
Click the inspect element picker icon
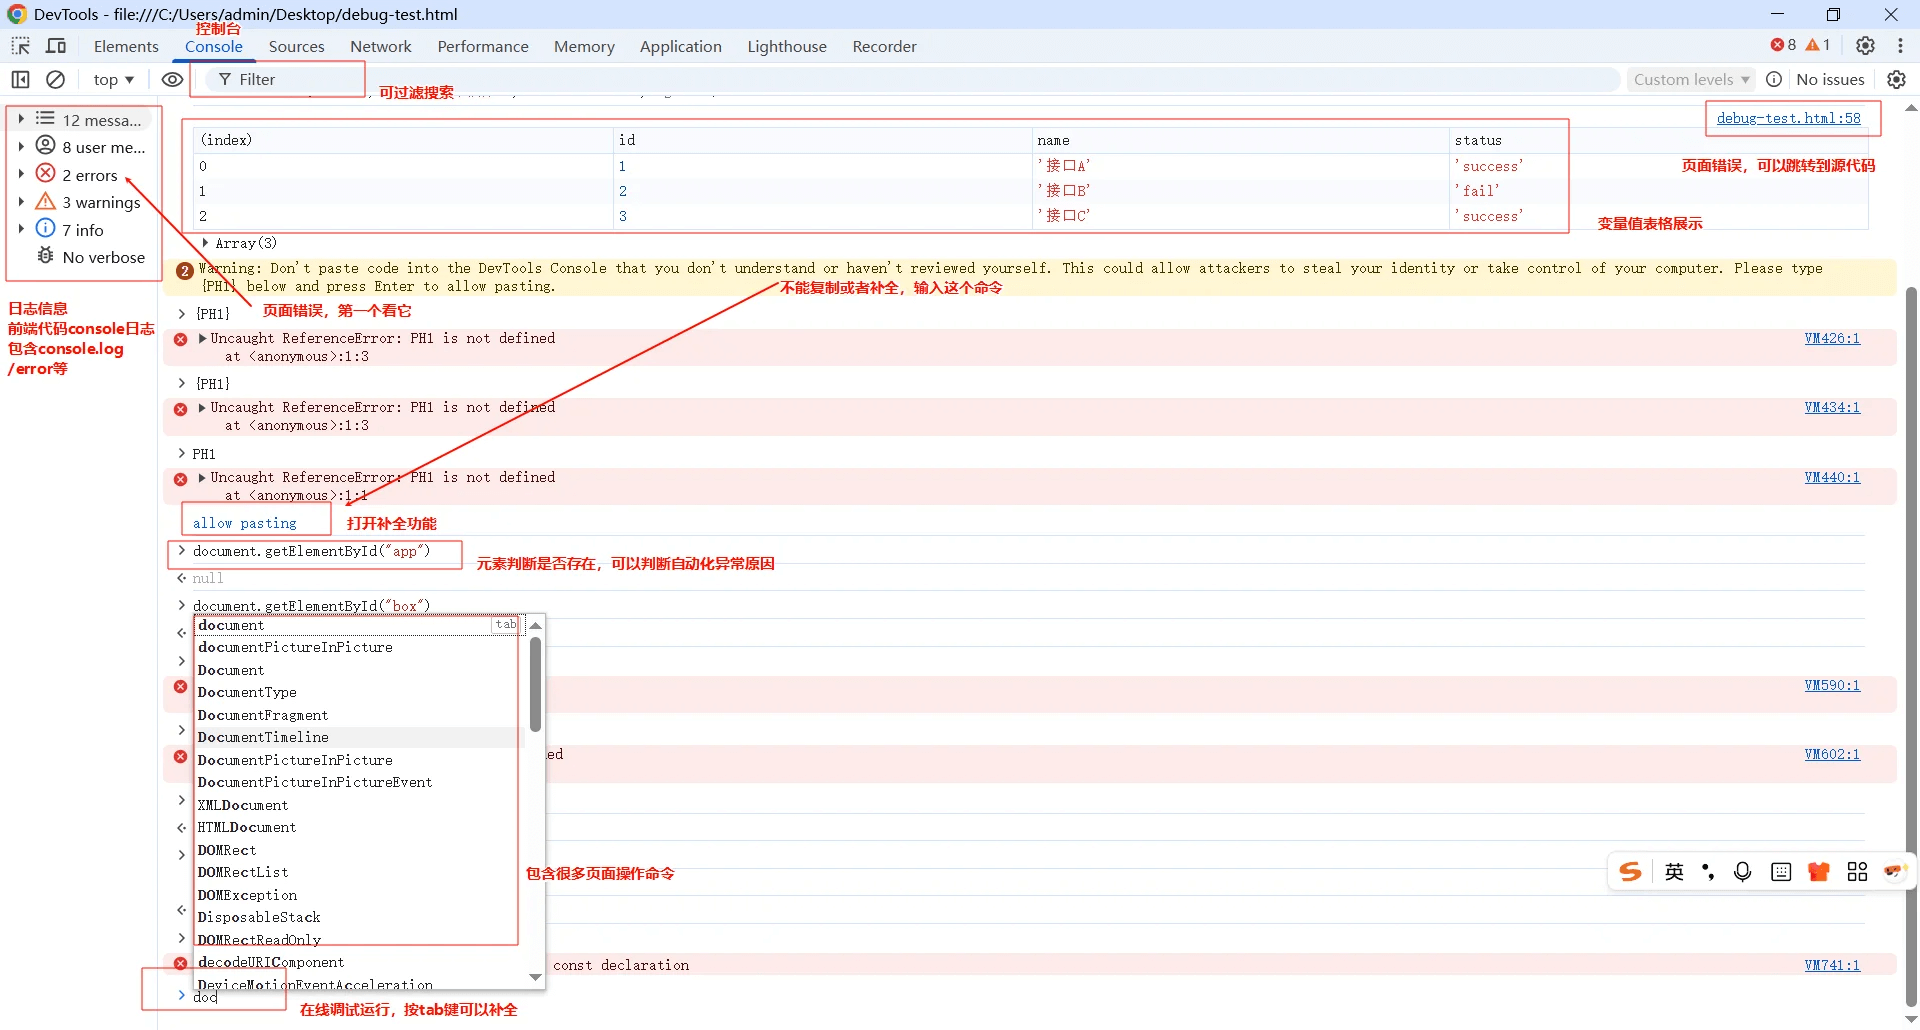[x=20, y=46]
